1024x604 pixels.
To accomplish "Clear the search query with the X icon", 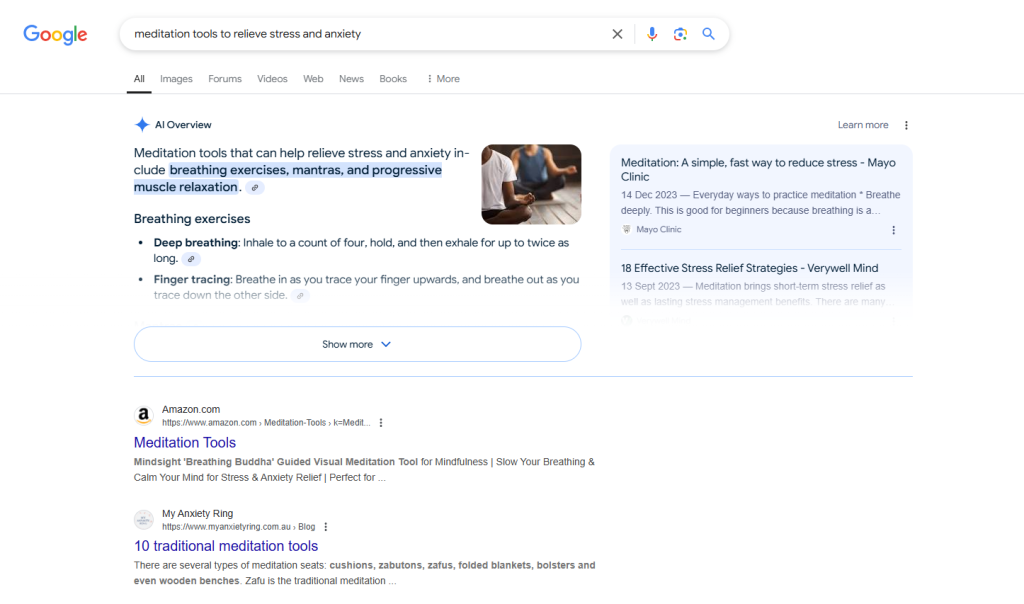I will coord(617,33).
